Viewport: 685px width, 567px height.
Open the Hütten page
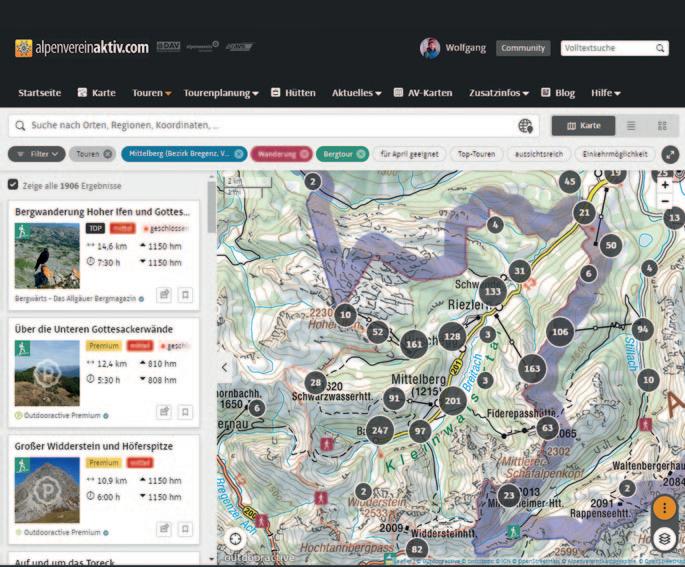(x=293, y=93)
